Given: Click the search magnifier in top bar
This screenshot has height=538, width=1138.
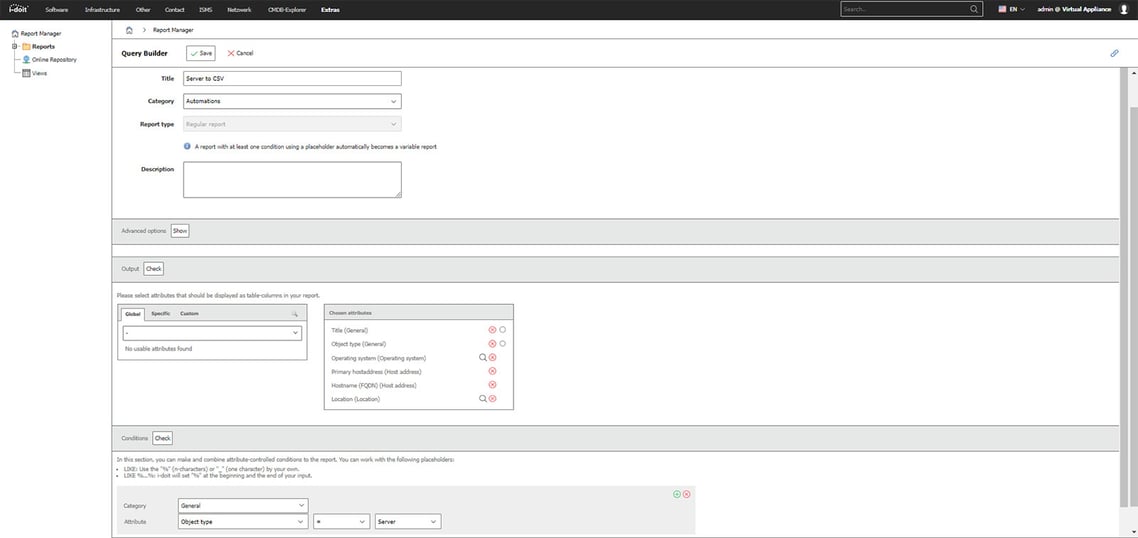Looking at the screenshot, I should pos(974,9).
